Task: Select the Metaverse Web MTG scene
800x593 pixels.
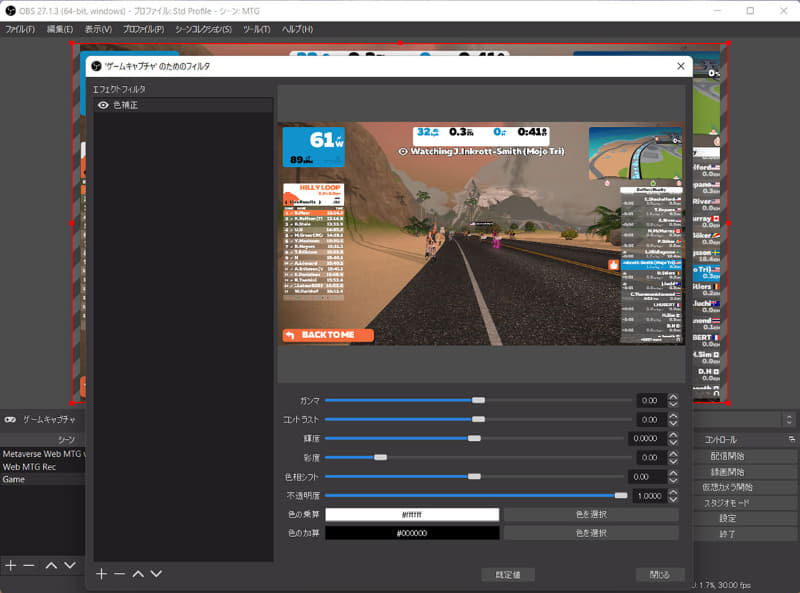Action: pyautogui.click(x=43, y=454)
